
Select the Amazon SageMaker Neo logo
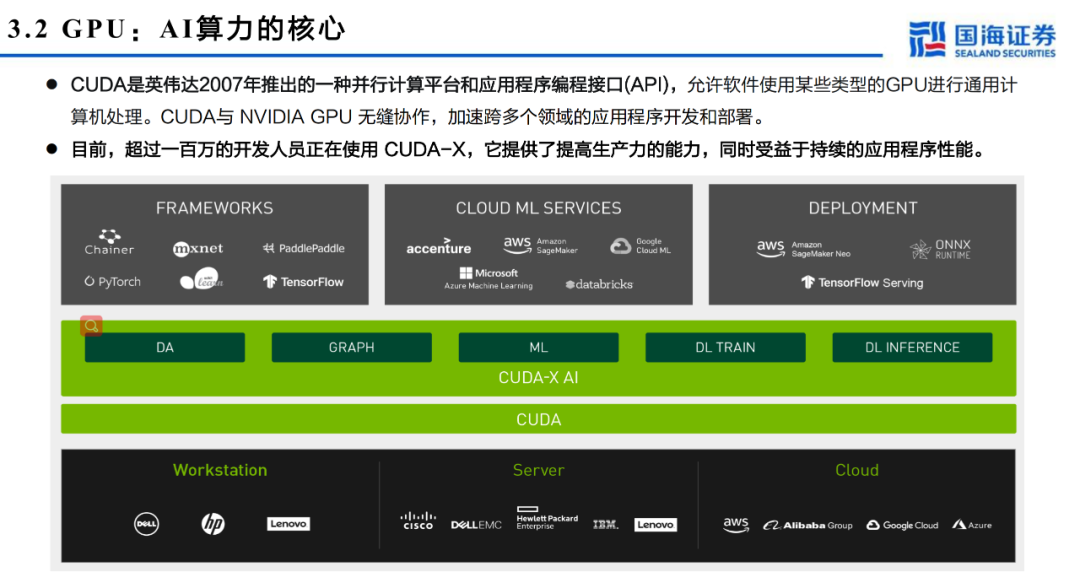[x=803, y=249]
